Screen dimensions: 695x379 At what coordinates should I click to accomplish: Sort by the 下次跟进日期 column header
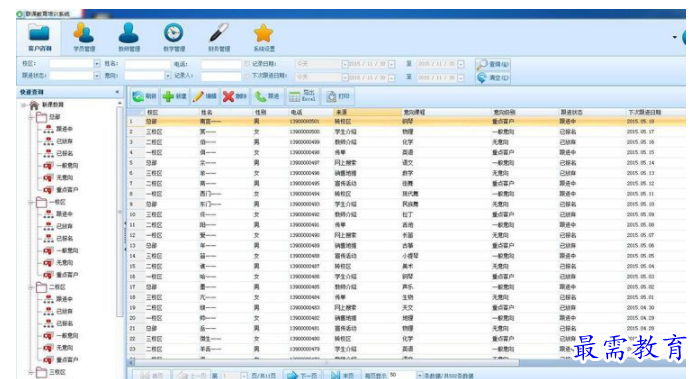pyautogui.click(x=656, y=113)
